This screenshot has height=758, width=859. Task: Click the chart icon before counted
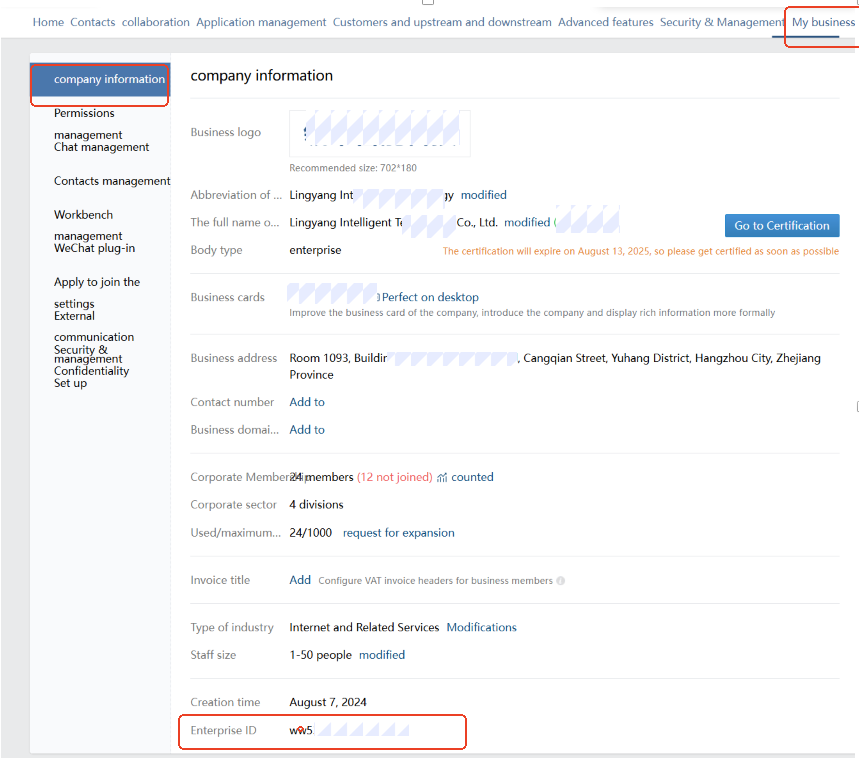[x=442, y=478]
